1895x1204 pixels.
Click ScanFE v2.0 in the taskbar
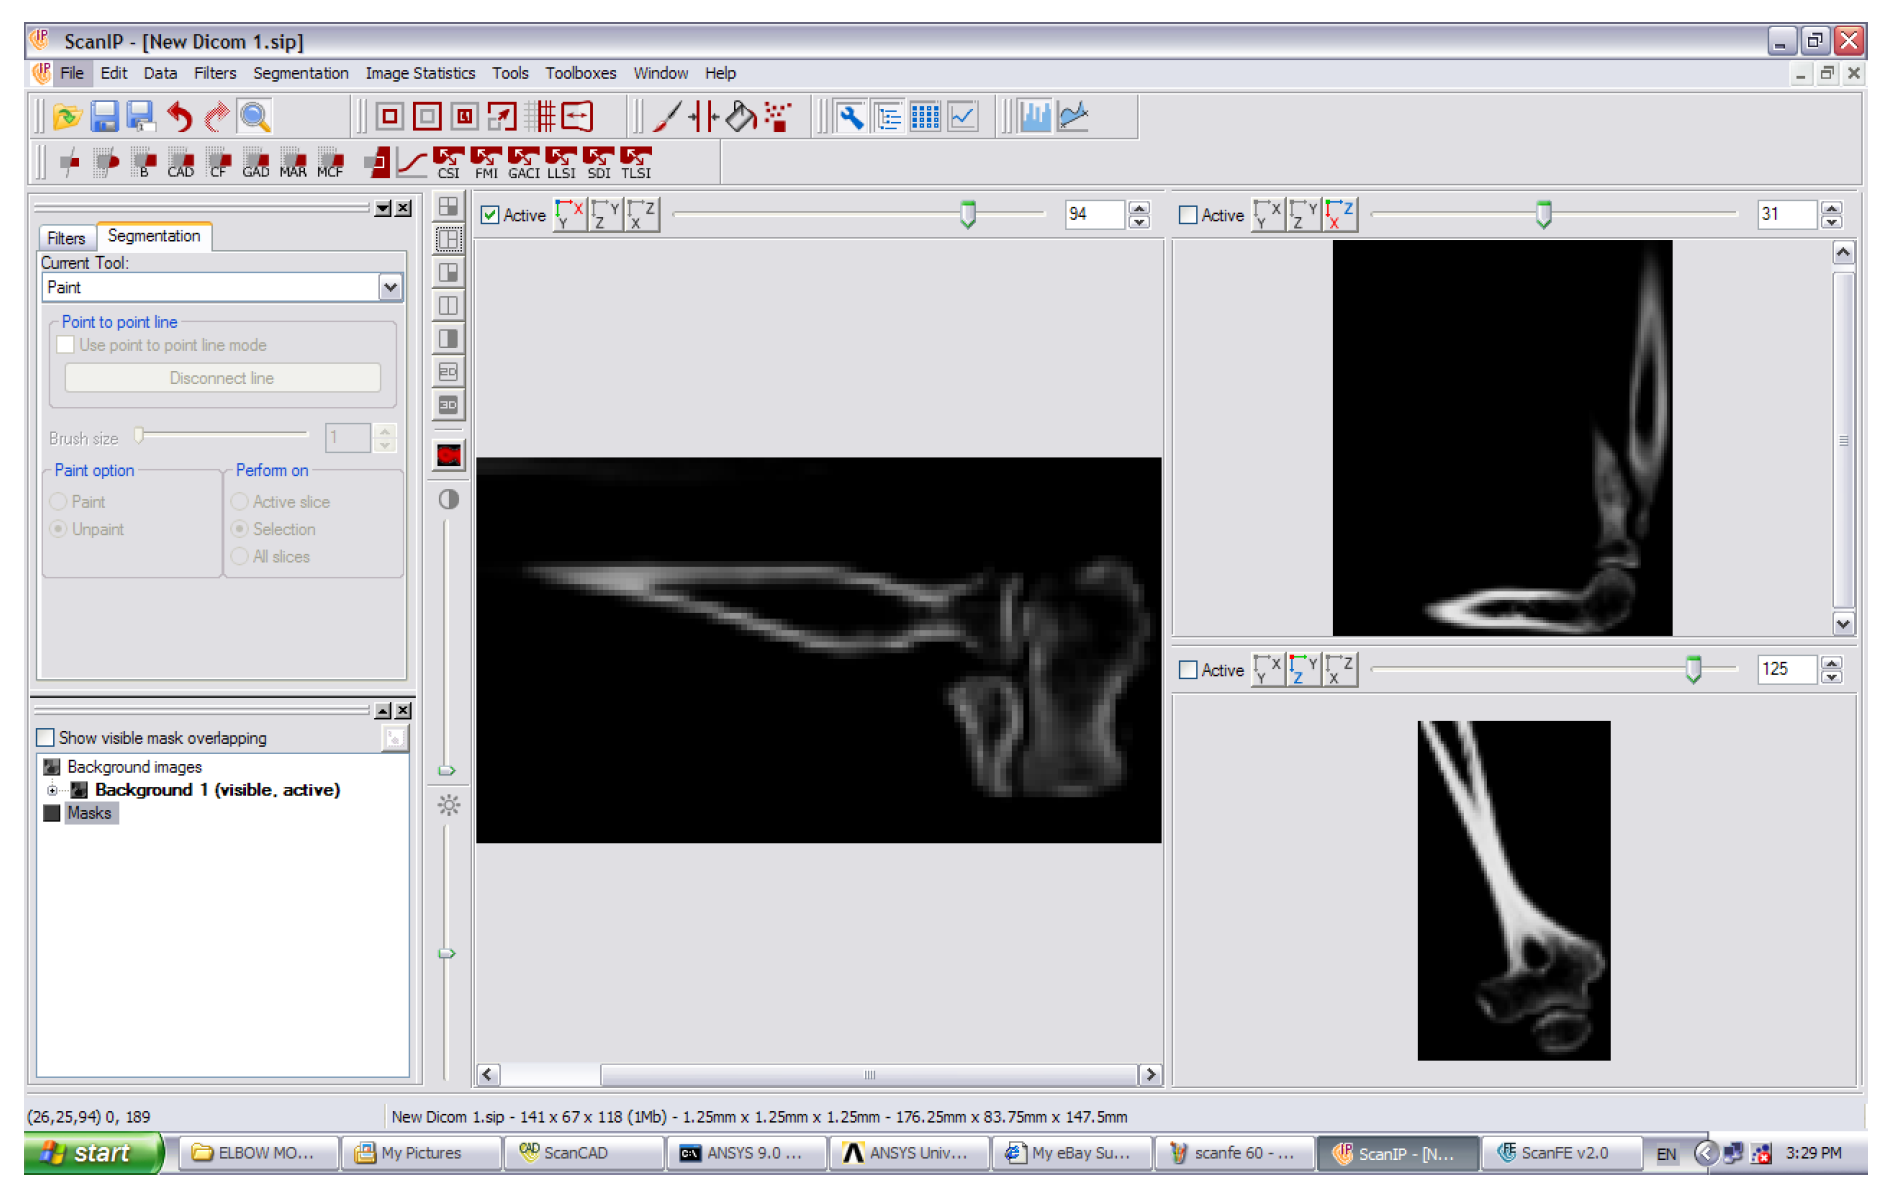tap(1561, 1153)
